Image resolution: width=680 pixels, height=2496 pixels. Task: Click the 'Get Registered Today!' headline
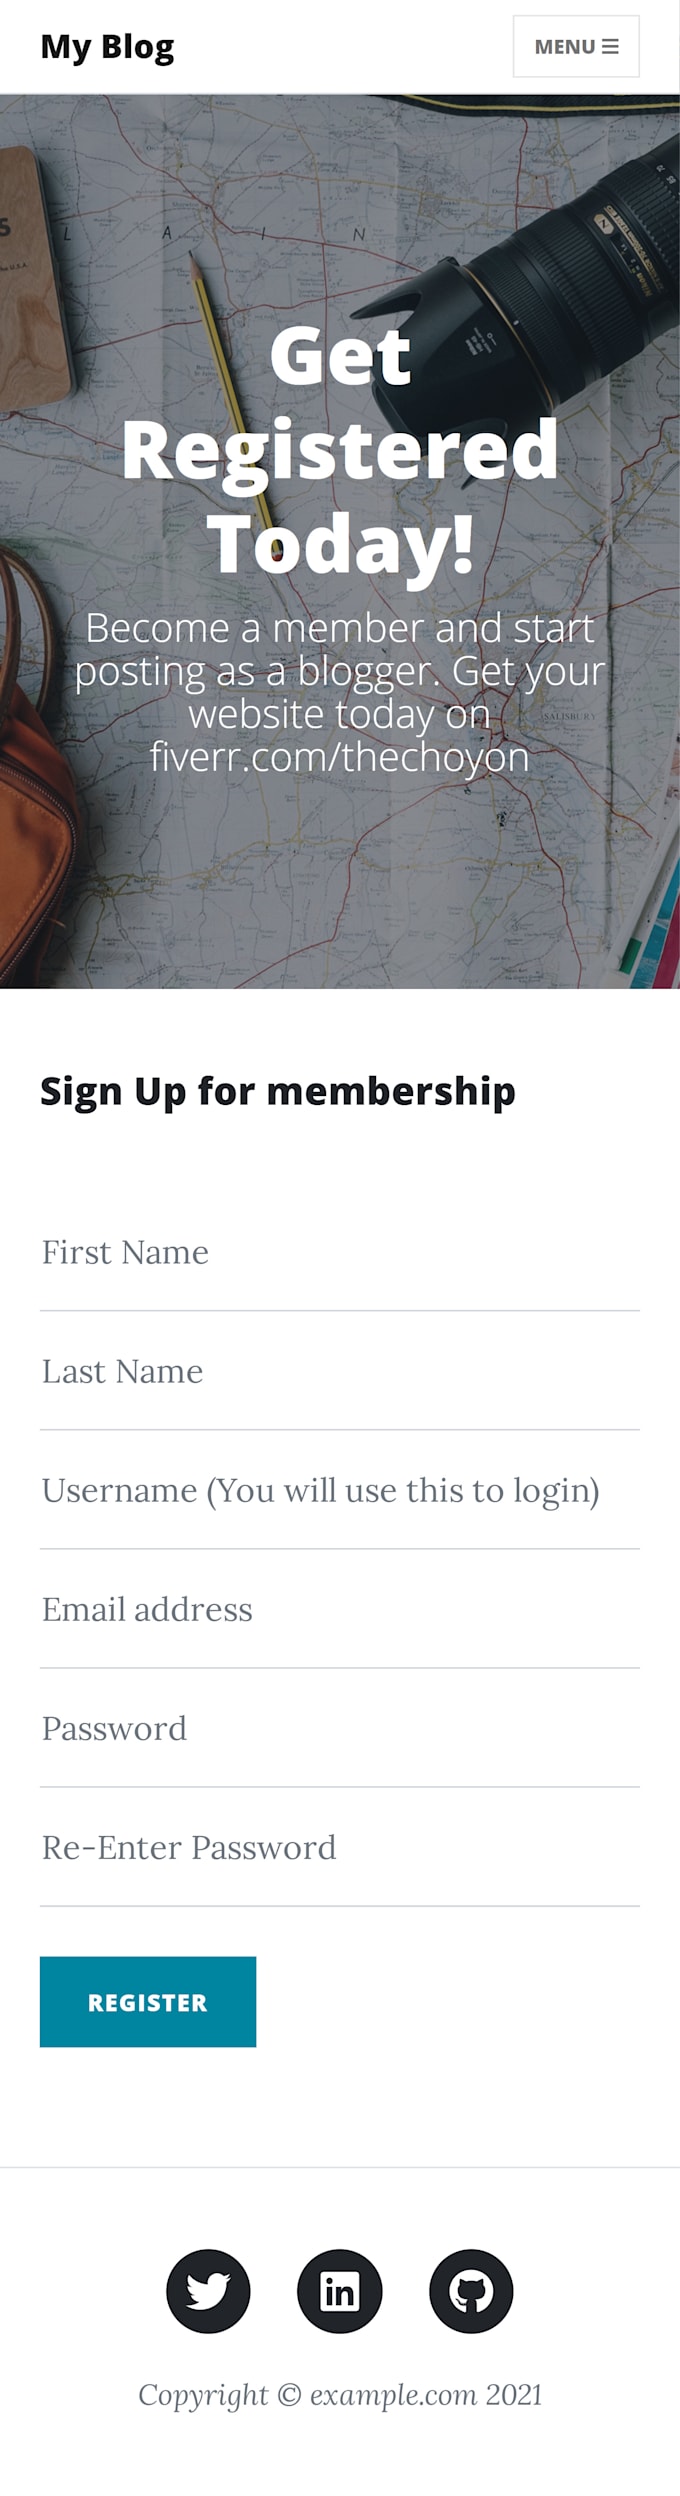click(340, 450)
